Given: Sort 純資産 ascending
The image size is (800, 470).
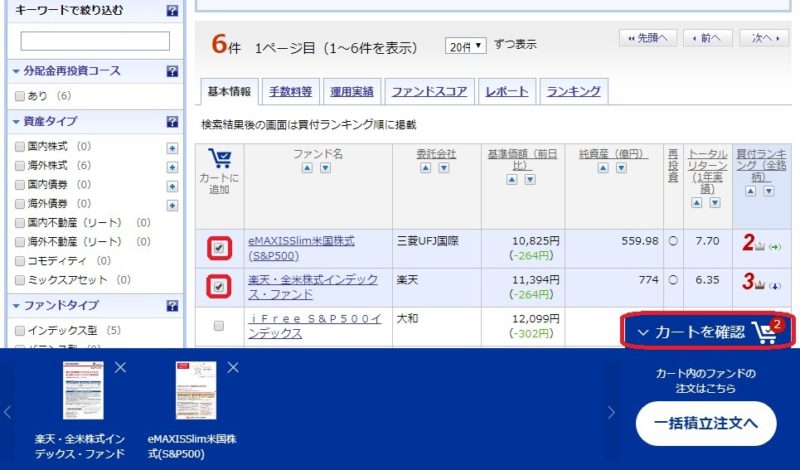Looking at the screenshot, I should 603,168.
